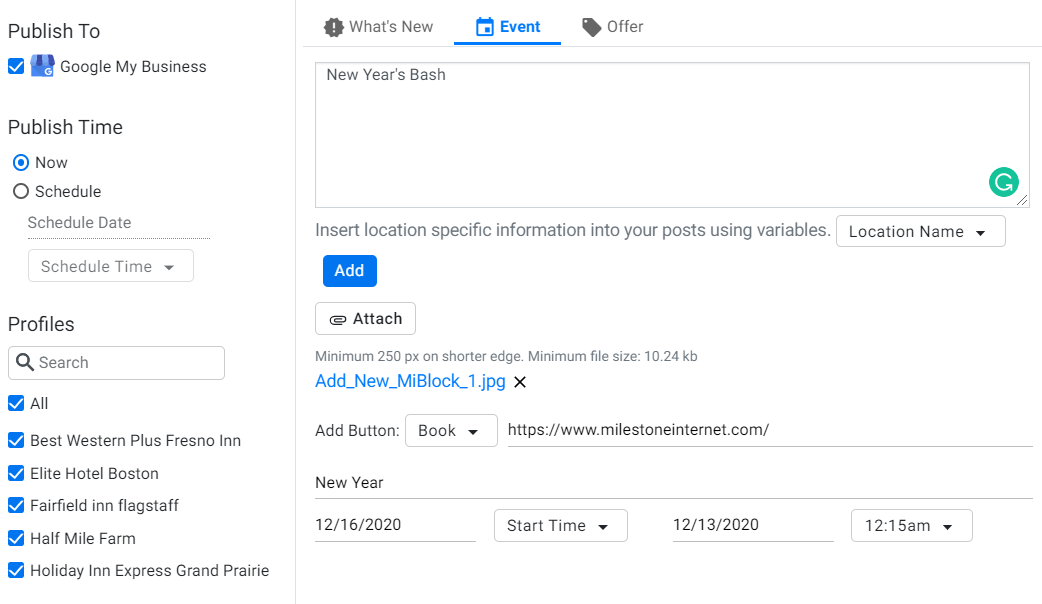
Task: Uncheck the Google My Business checkbox
Action: pos(16,66)
